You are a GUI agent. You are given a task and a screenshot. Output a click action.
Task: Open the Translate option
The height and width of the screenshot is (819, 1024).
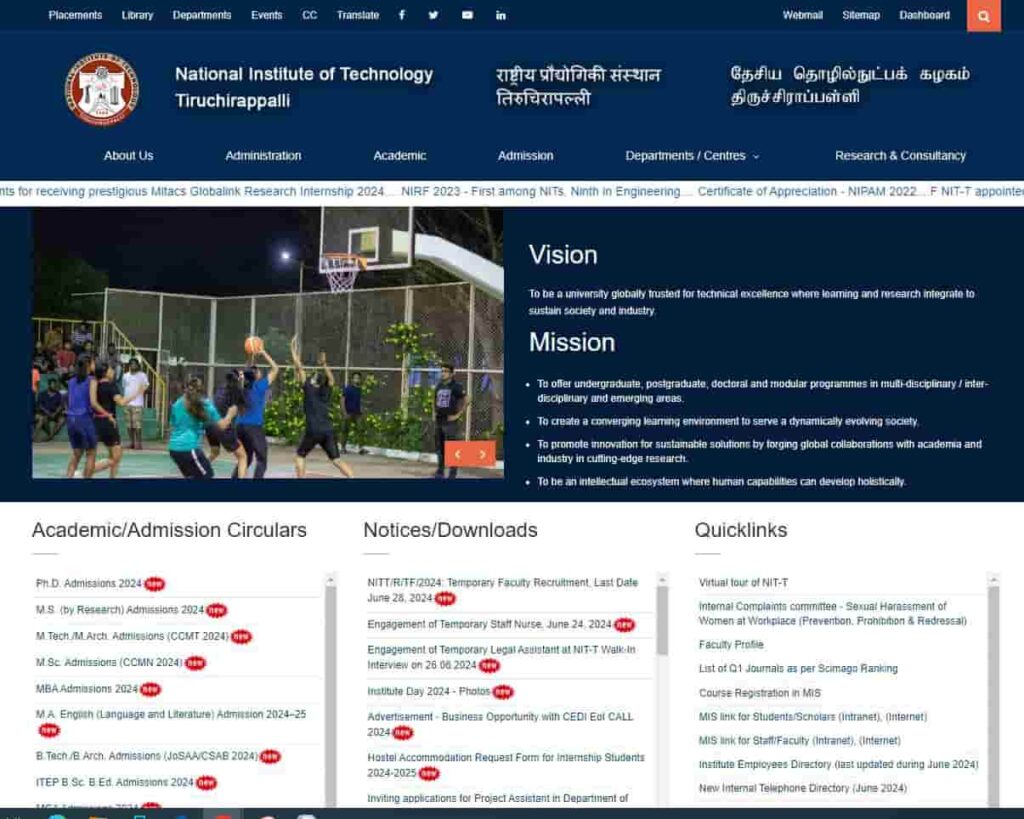[357, 15]
